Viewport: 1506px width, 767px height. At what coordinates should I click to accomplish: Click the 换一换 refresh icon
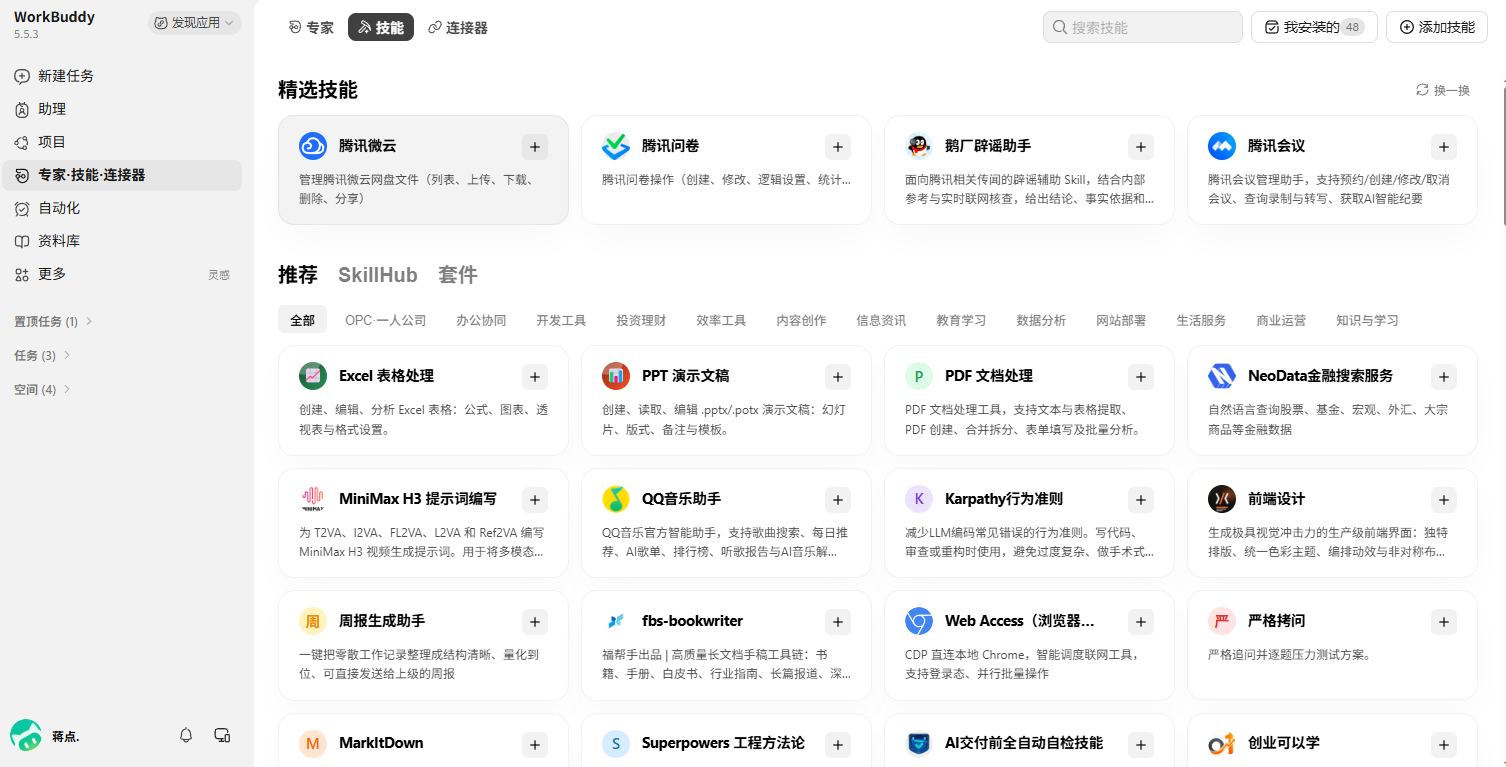[1422, 90]
